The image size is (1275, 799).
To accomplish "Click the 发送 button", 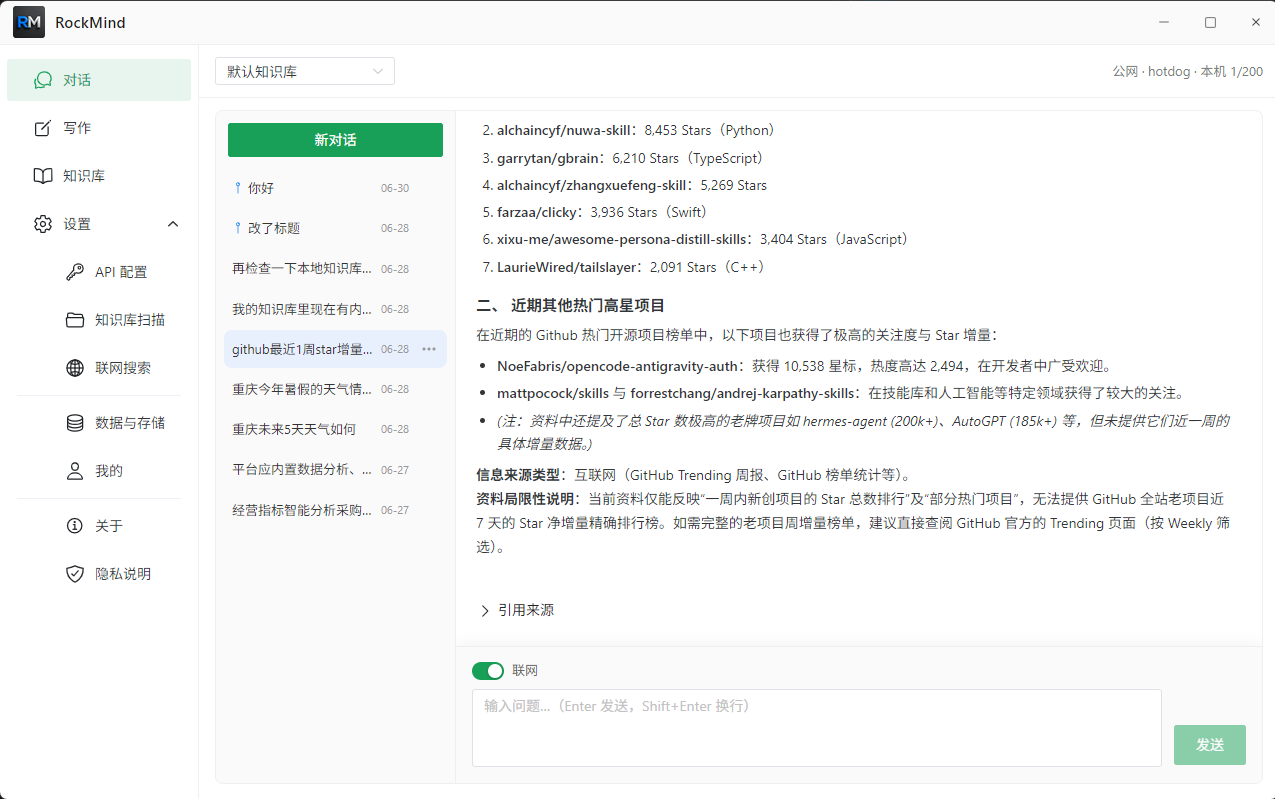I will click(1210, 745).
